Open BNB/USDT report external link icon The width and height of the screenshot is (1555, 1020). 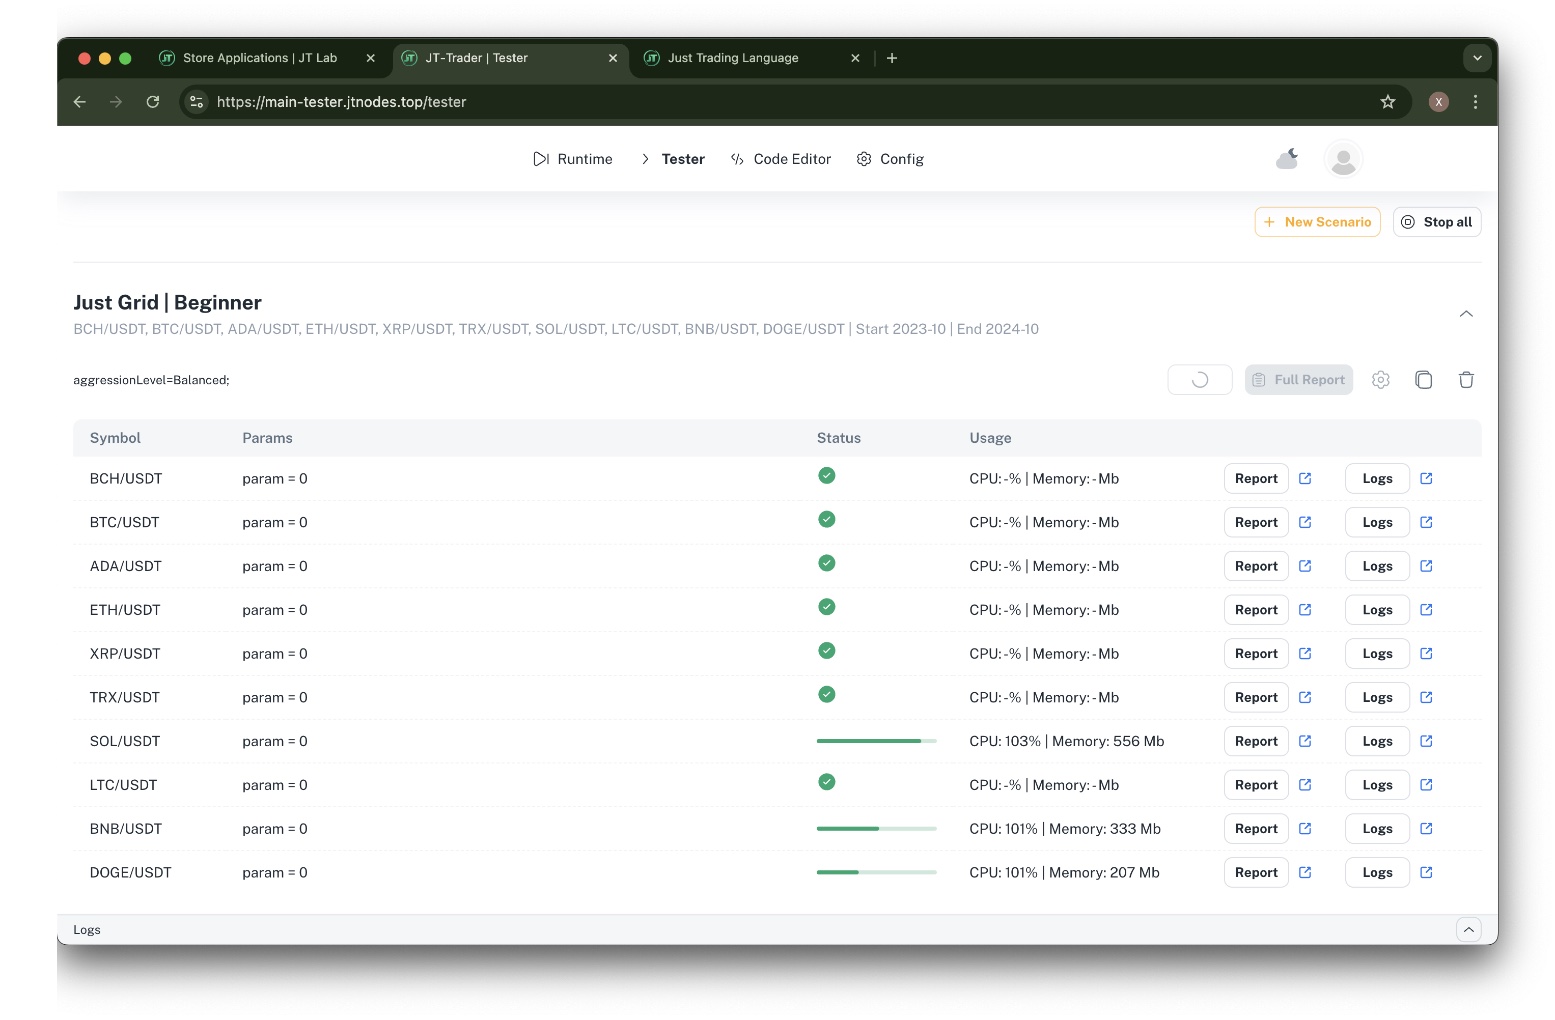point(1305,828)
